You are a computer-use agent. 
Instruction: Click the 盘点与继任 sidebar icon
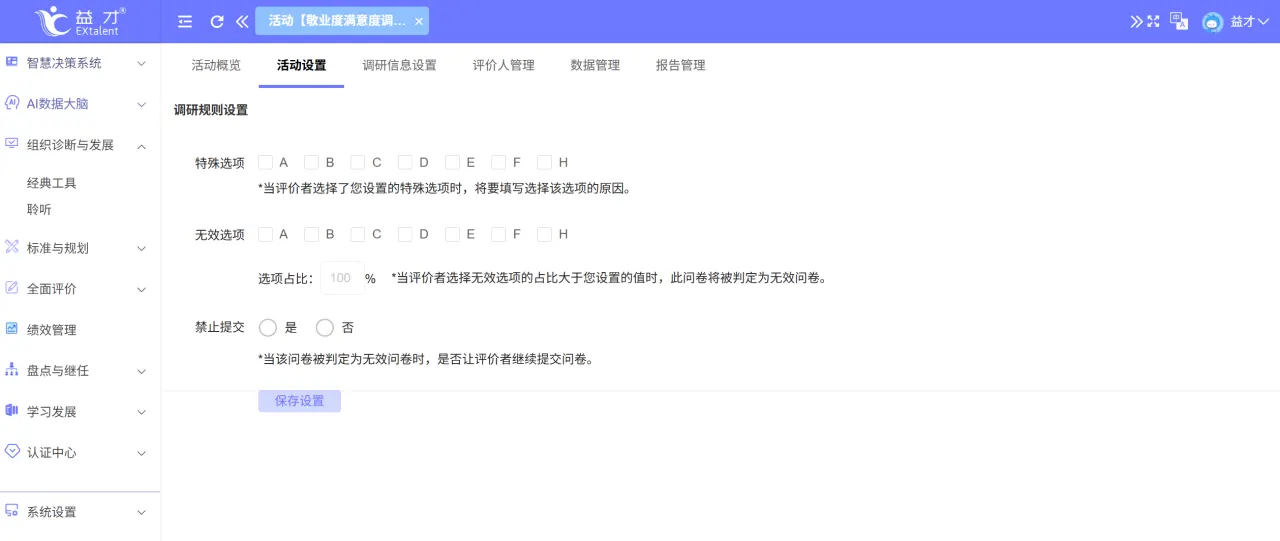pyautogui.click(x=12, y=370)
